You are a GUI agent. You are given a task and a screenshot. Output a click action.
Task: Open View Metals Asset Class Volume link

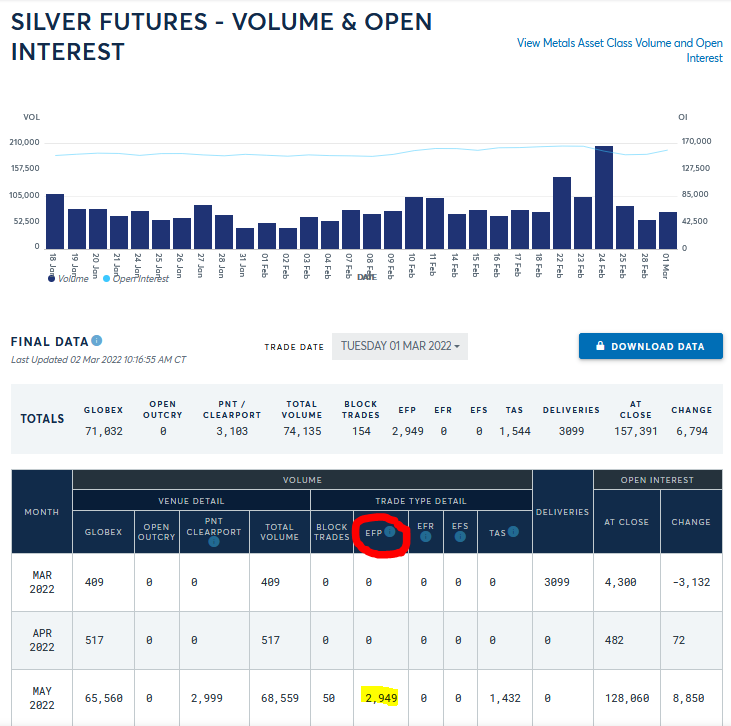point(619,50)
